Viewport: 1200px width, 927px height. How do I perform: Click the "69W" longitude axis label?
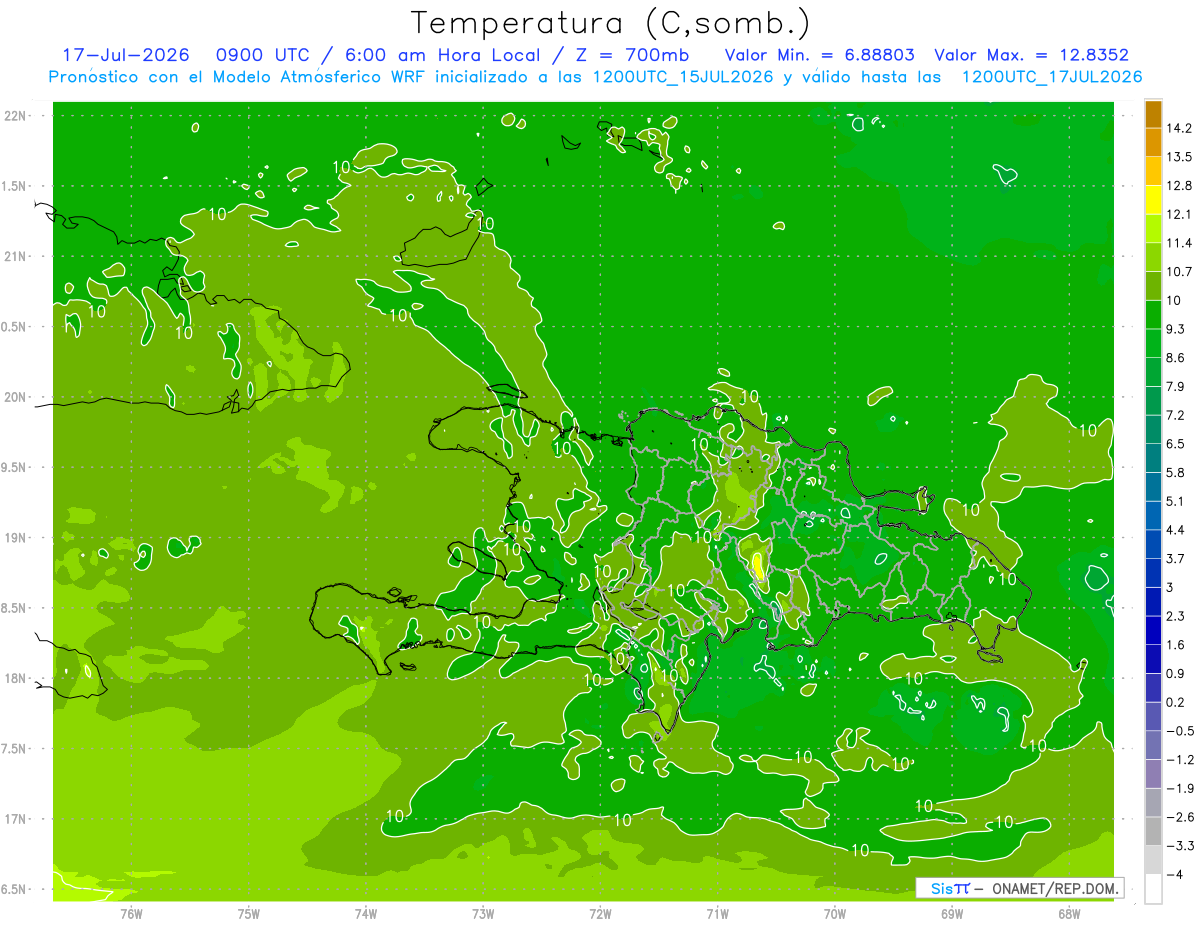[952, 913]
